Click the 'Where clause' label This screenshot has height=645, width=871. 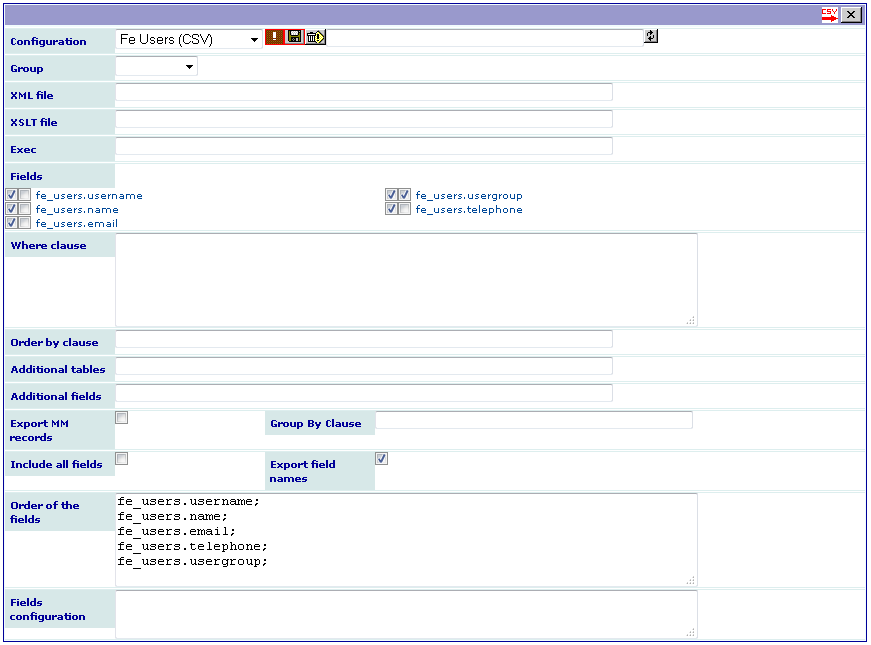[x=48, y=246]
